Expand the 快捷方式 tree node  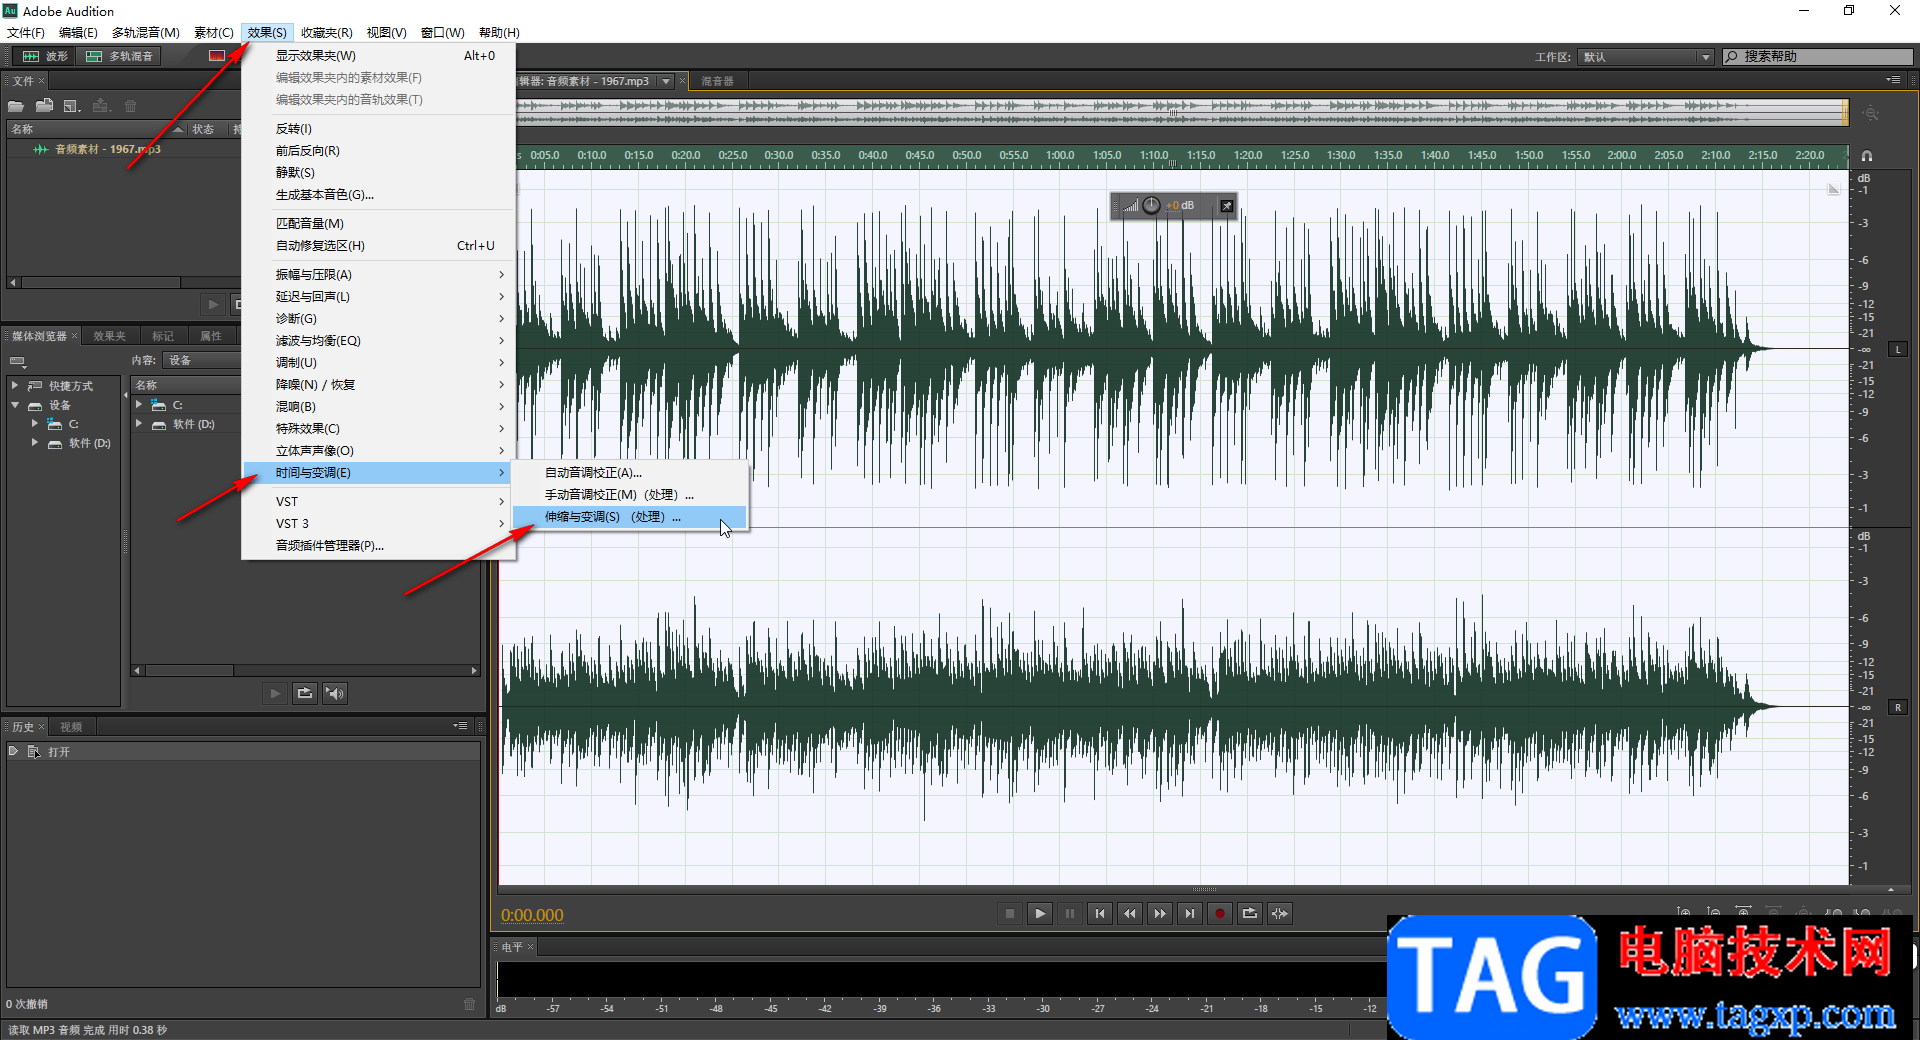click(15, 385)
